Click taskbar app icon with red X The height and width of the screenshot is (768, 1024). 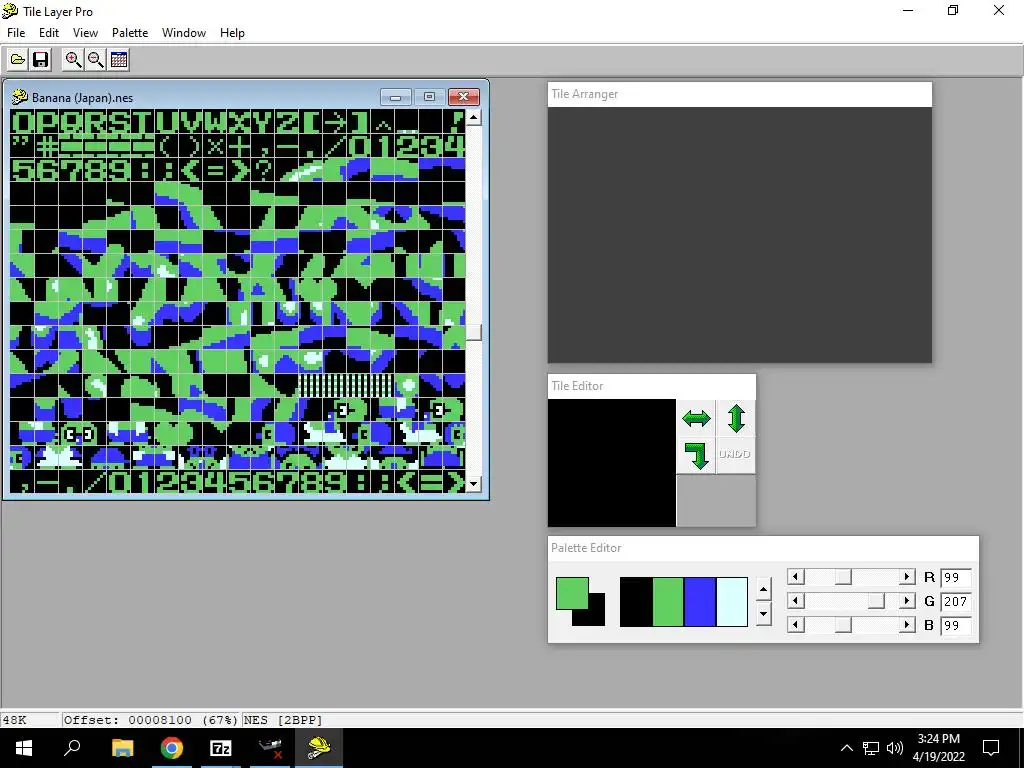[x=270, y=748]
